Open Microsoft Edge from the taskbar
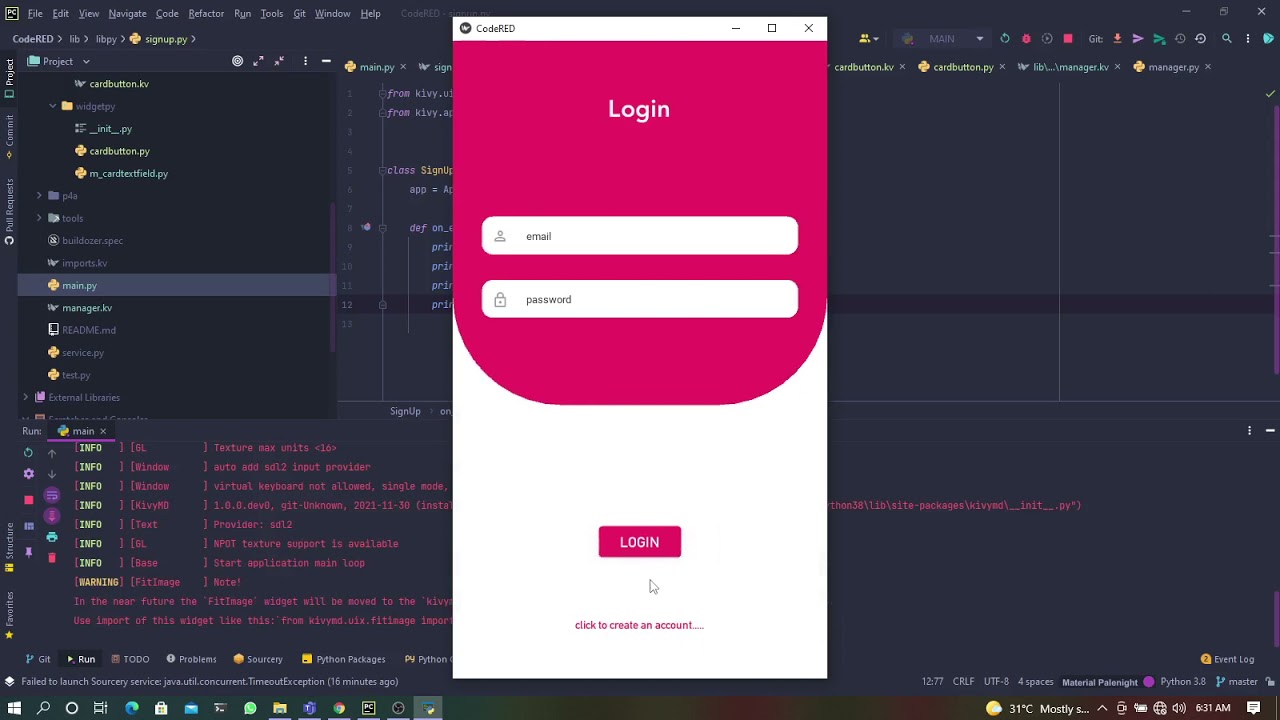Viewport: 1280px width, 720px height. coord(131,708)
